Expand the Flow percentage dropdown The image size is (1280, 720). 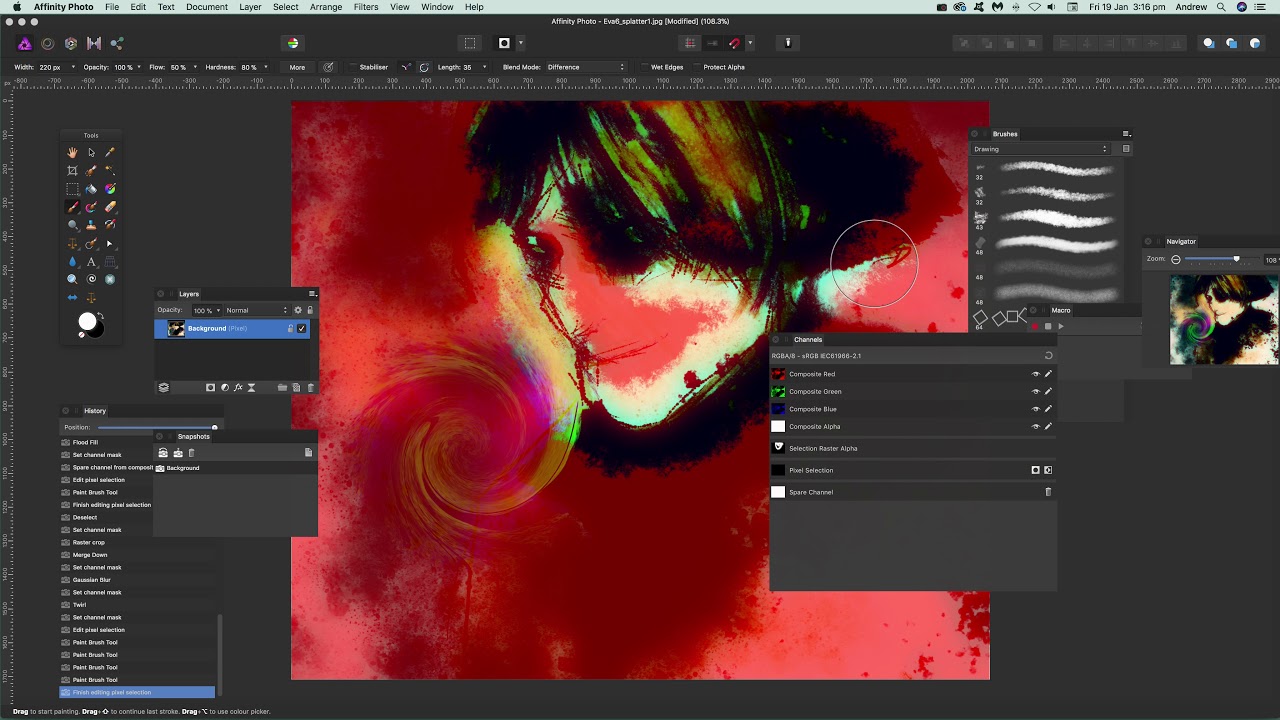[x=194, y=67]
